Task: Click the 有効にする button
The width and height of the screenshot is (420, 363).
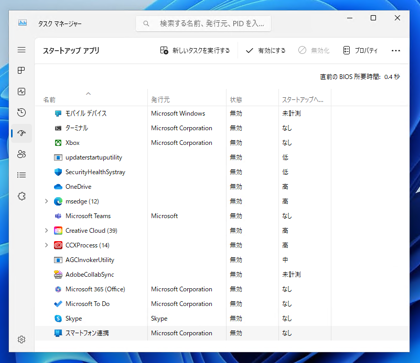Action: point(266,51)
